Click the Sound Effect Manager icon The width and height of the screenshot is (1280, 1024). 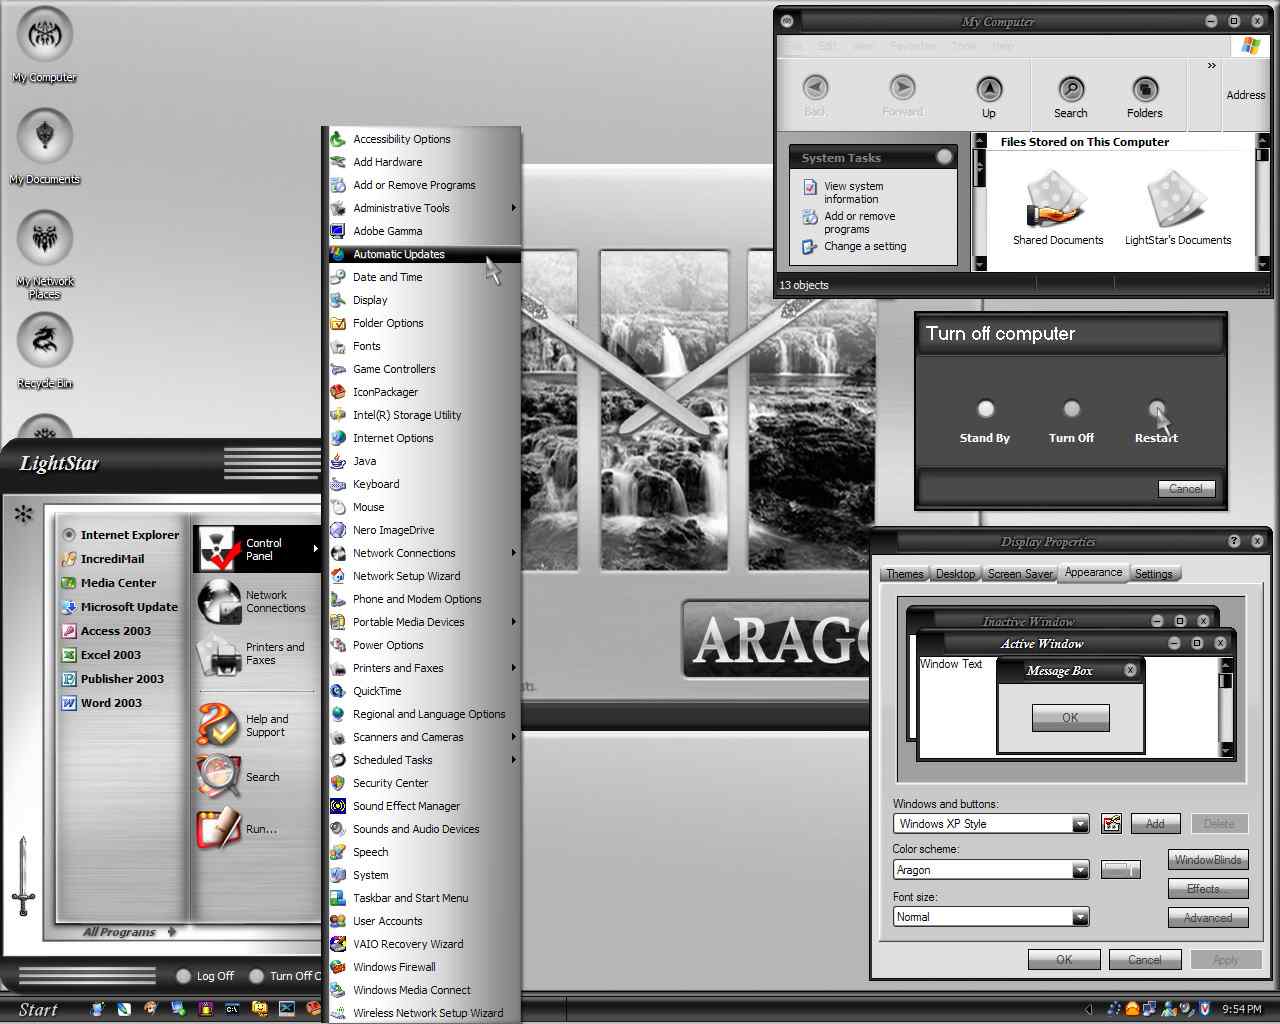click(x=338, y=806)
